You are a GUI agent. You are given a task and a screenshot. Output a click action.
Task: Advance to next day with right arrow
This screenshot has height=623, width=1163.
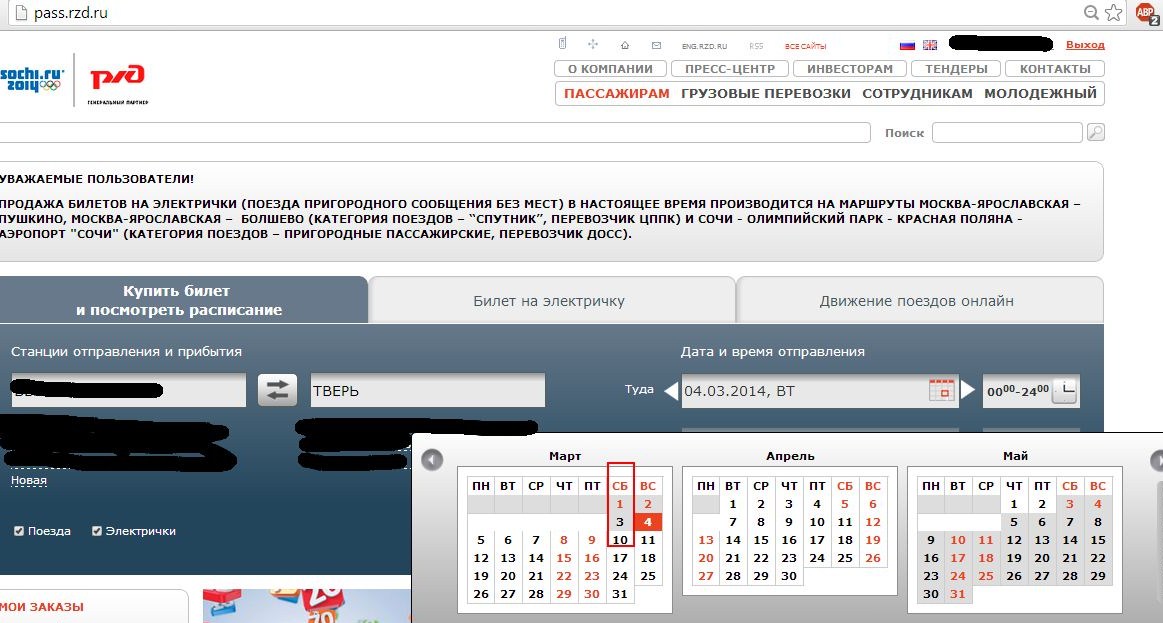968,390
